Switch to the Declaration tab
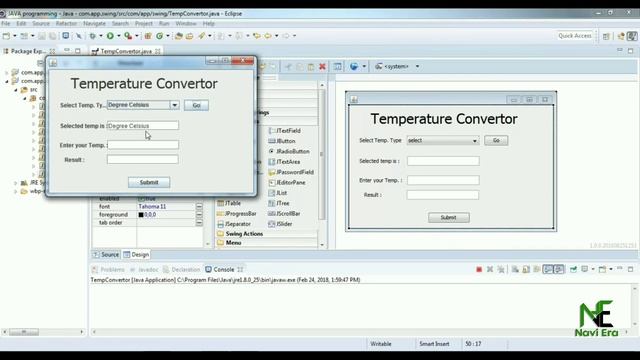 pyautogui.click(x=181, y=270)
